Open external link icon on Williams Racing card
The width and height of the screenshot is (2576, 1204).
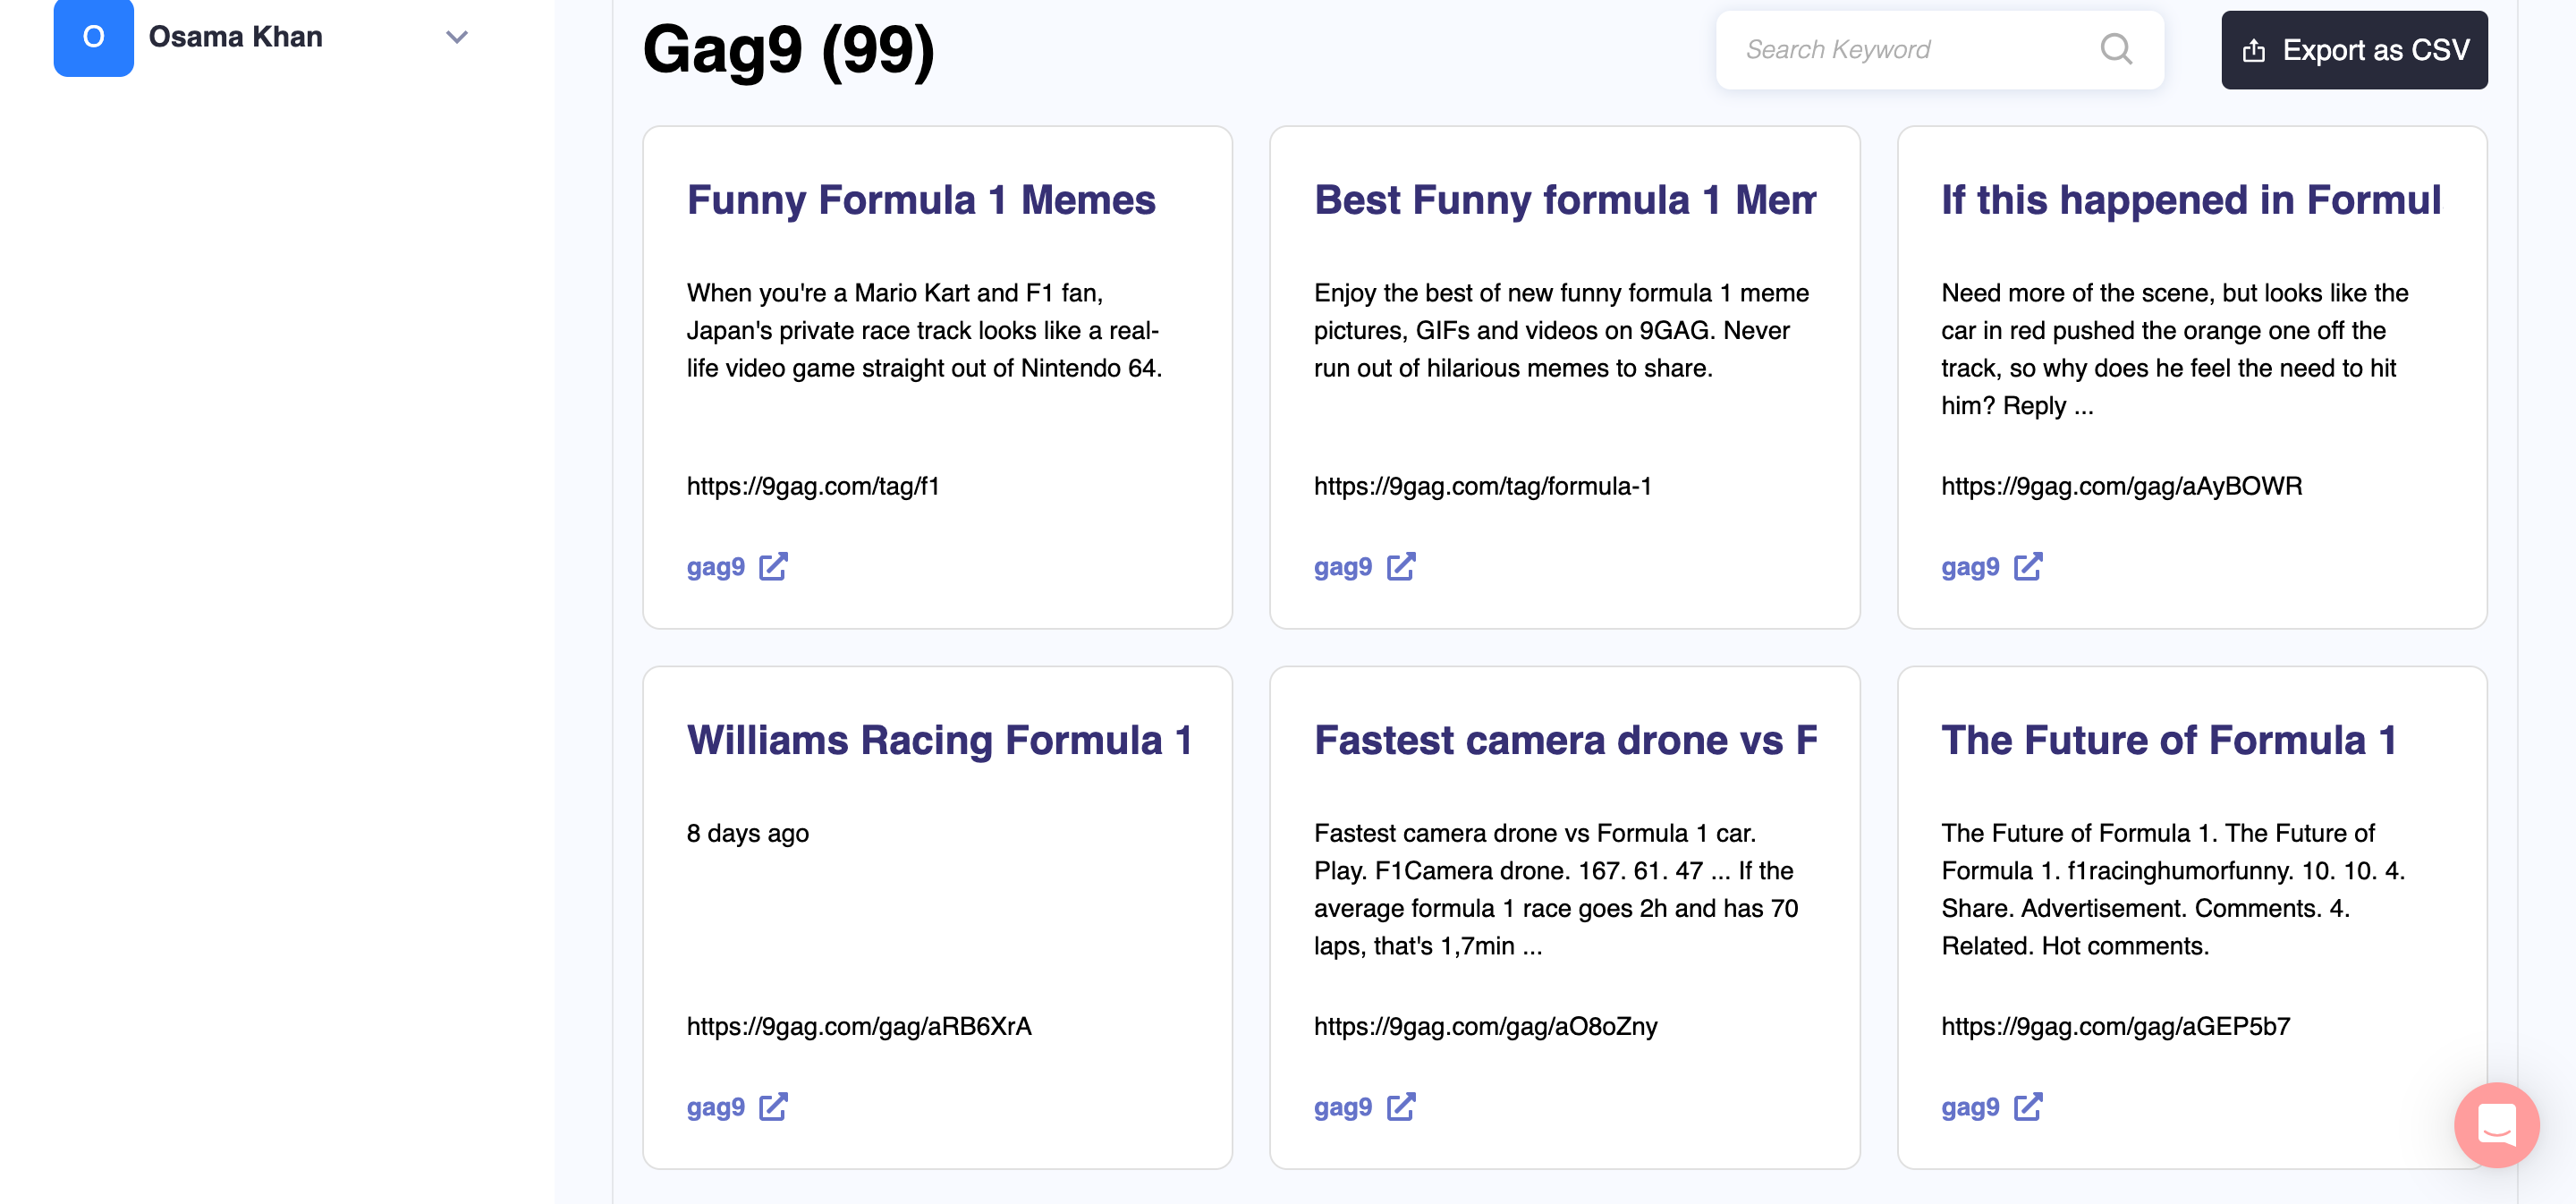(773, 1107)
